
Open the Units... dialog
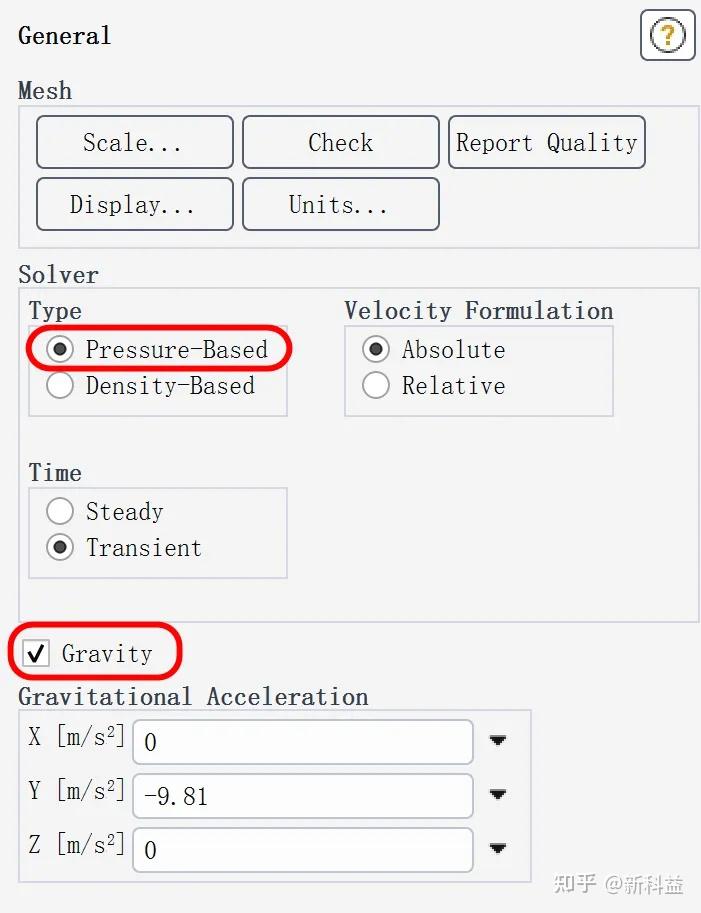point(340,205)
